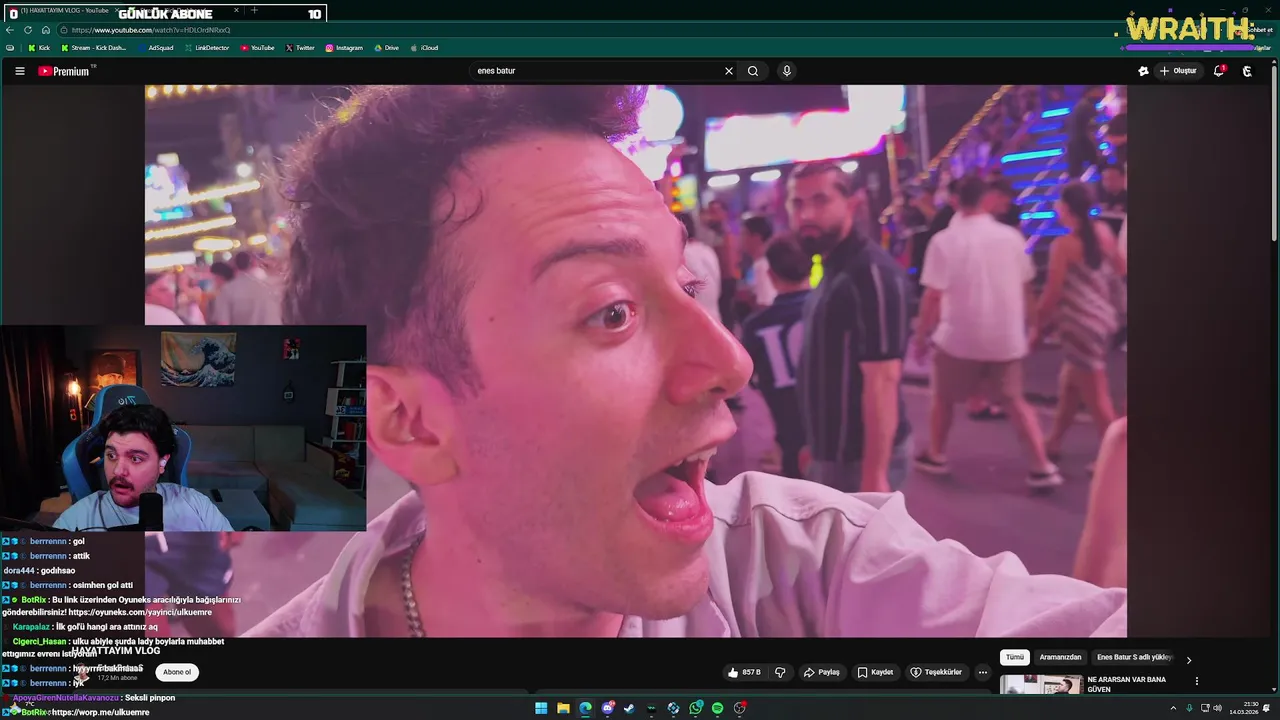Click the Abone ol subscribe button

[x=177, y=672]
